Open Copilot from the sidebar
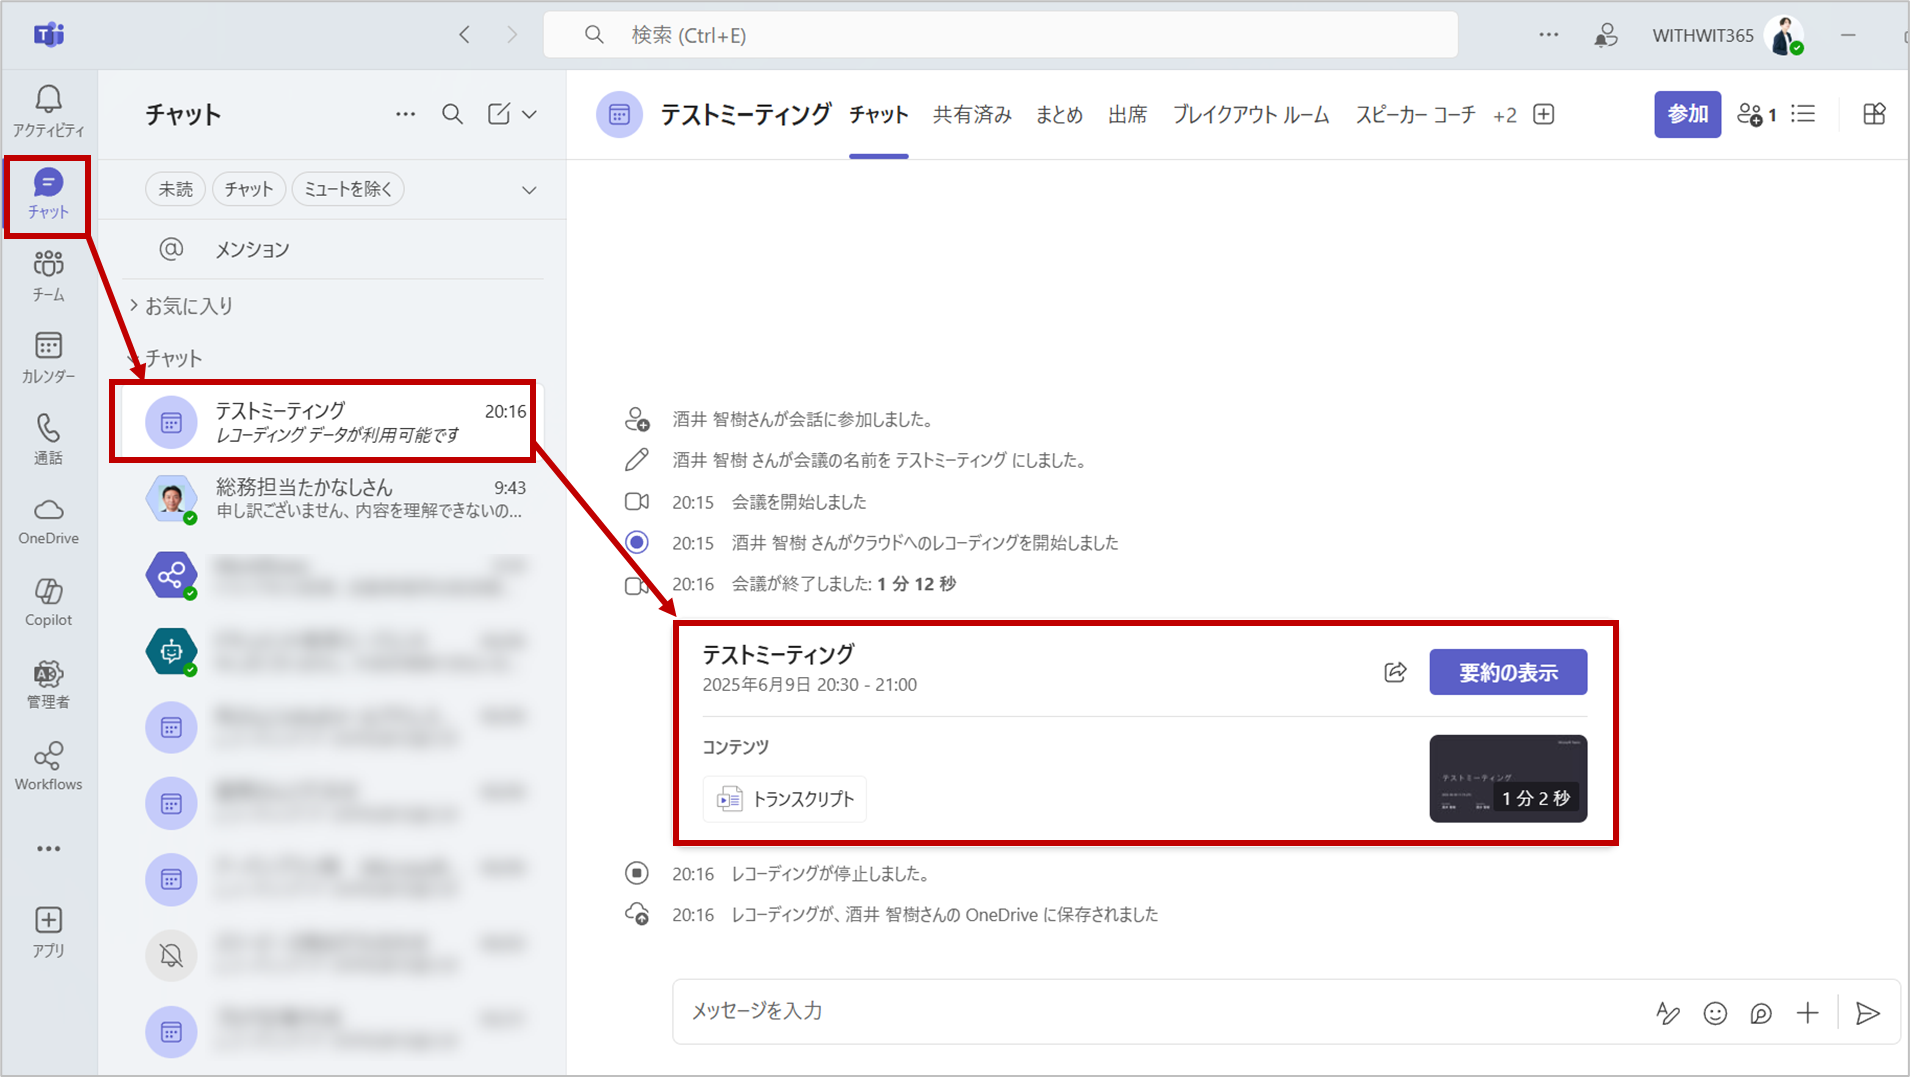This screenshot has width=1910, height=1077. [x=47, y=600]
